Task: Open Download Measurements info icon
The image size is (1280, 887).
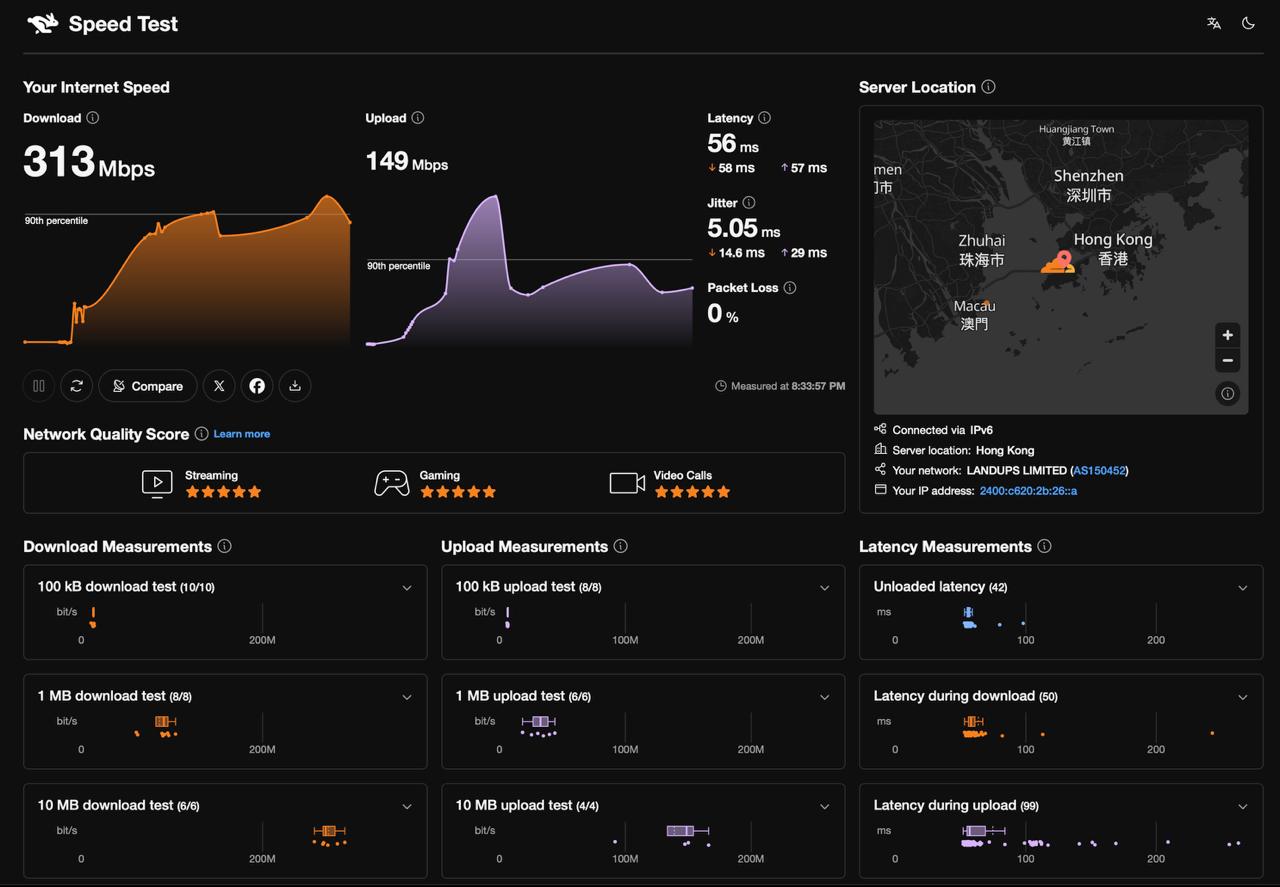Action: [225, 546]
